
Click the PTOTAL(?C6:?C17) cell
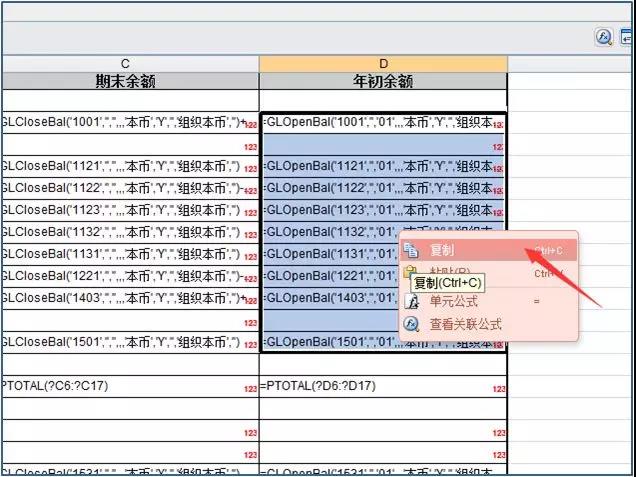pos(131,386)
